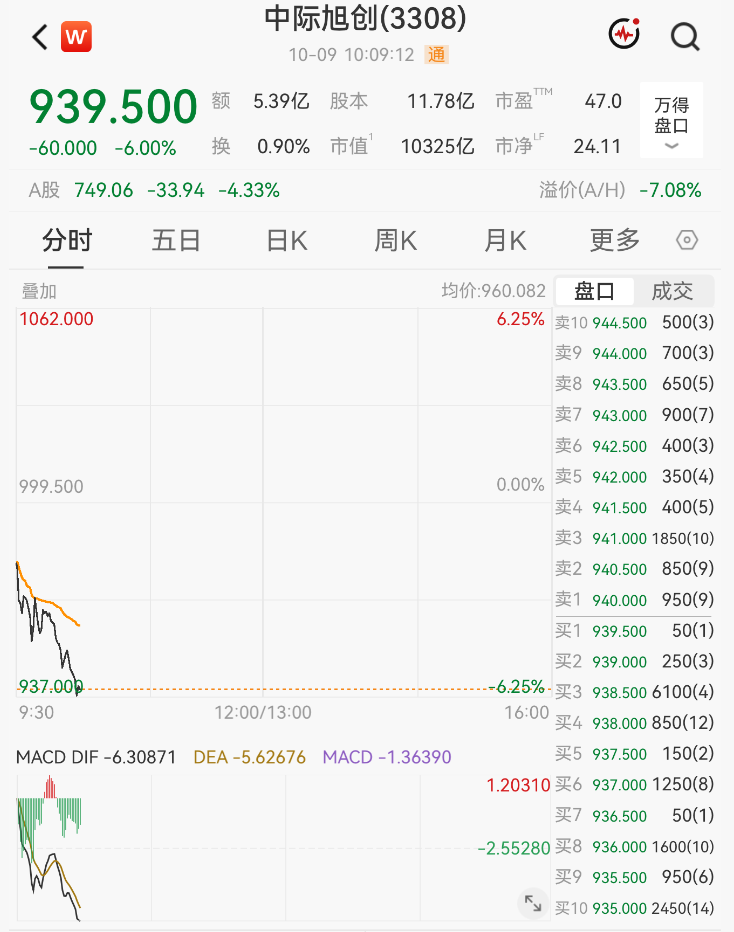Select 卖4 row at 941.500

(634, 508)
